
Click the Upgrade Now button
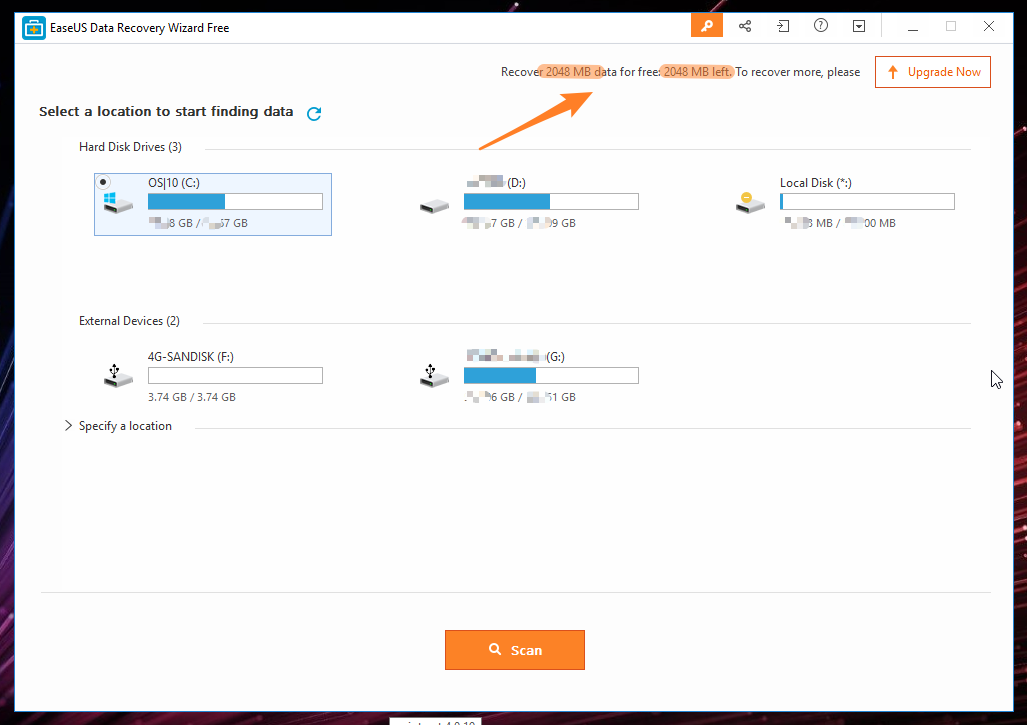[x=933, y=72]
